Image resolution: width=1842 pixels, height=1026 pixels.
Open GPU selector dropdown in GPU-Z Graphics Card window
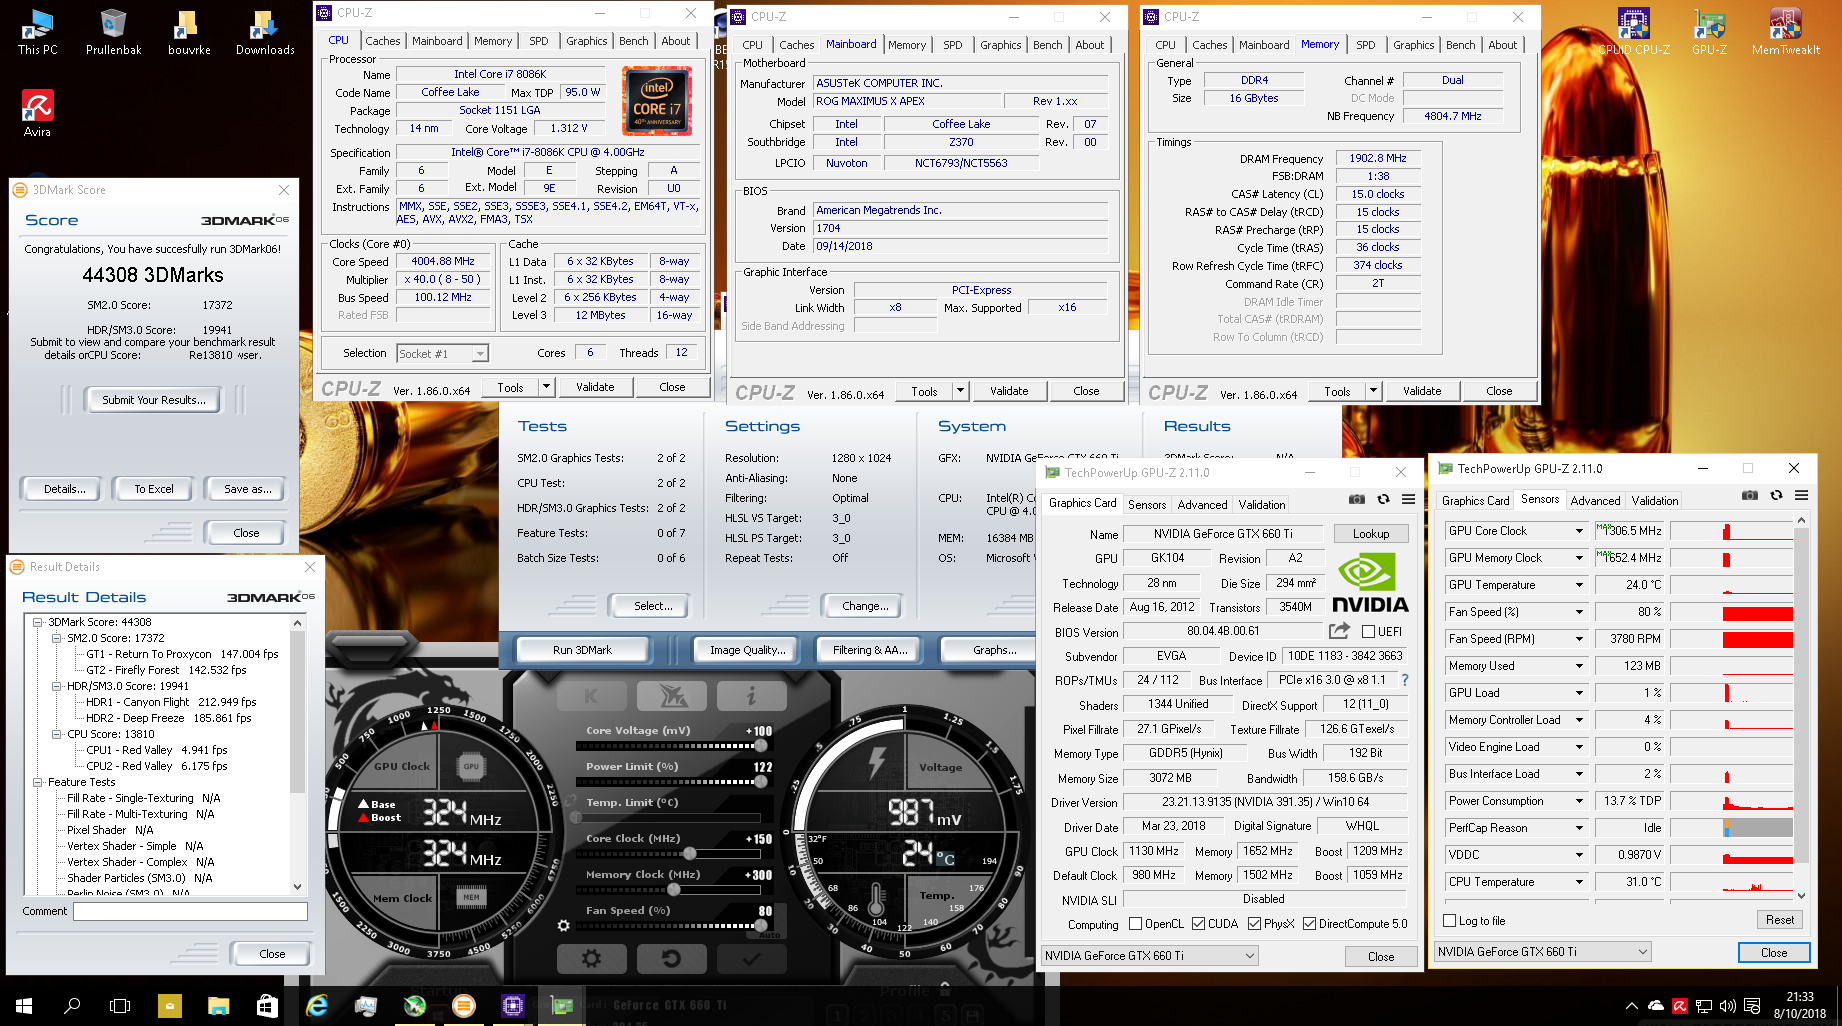coord(1250,956)
